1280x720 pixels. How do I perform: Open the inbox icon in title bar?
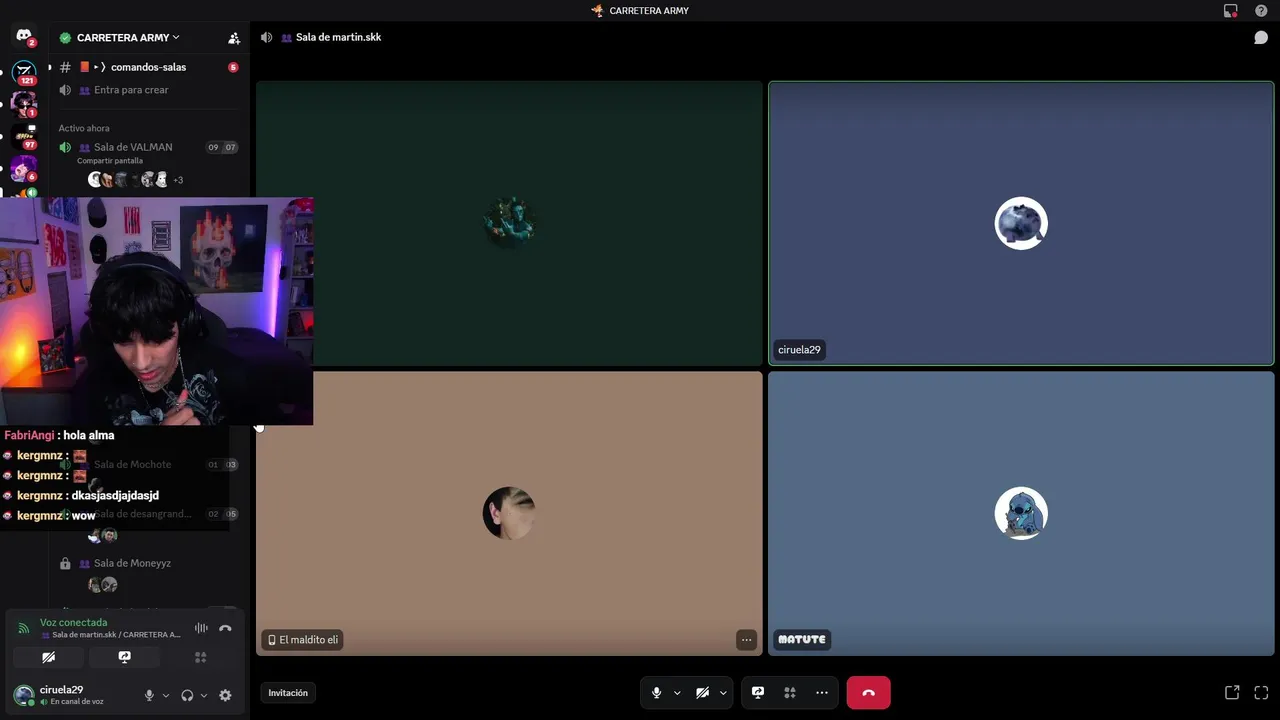pyautogui.click(x=1231, y=11)
